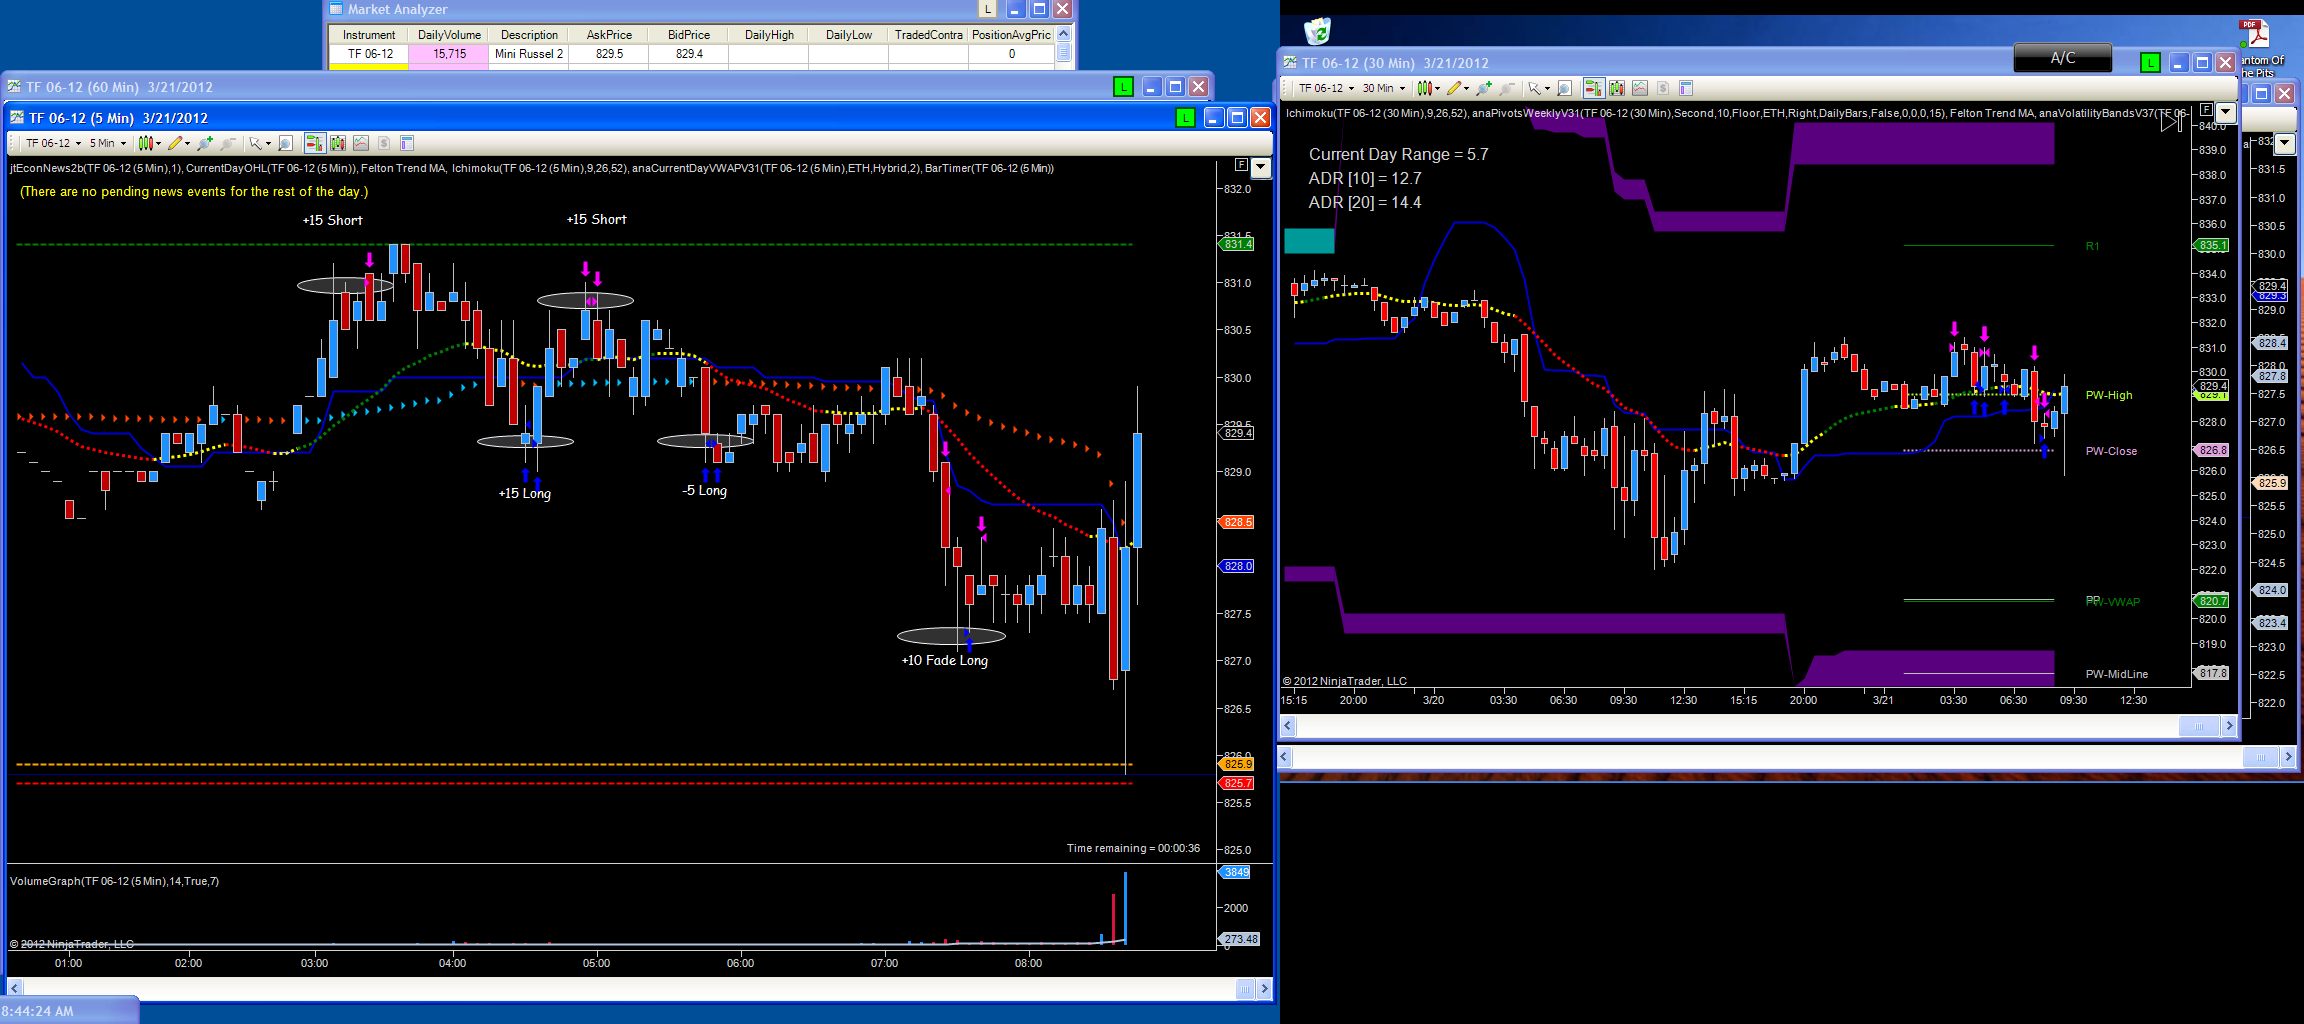Open indicator label dropdown arrow in 30 Min chart
This screenshot has width=2304, height=1024.
click(2226, 112)
